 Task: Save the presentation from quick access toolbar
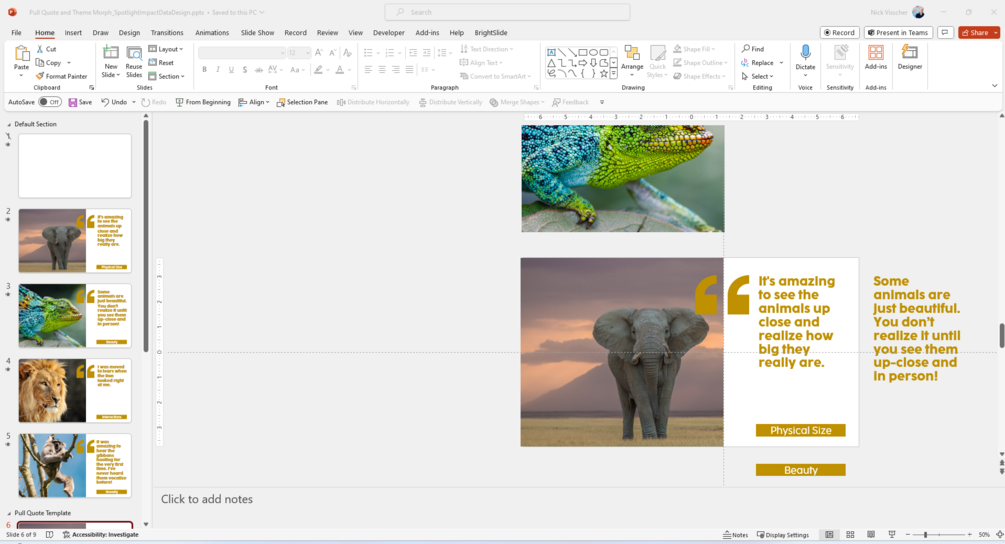pos(81,102)
